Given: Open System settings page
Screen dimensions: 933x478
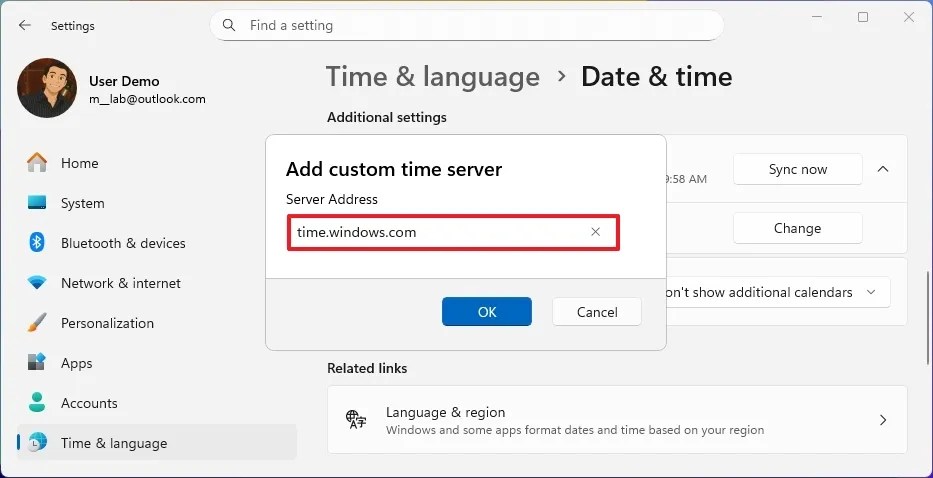Looking at the screenshot, I should coord(157,203).
